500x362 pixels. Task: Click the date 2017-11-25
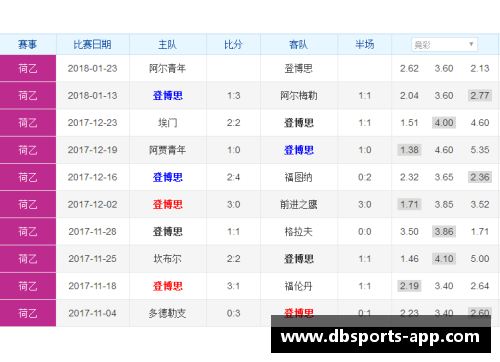[92, 259]
